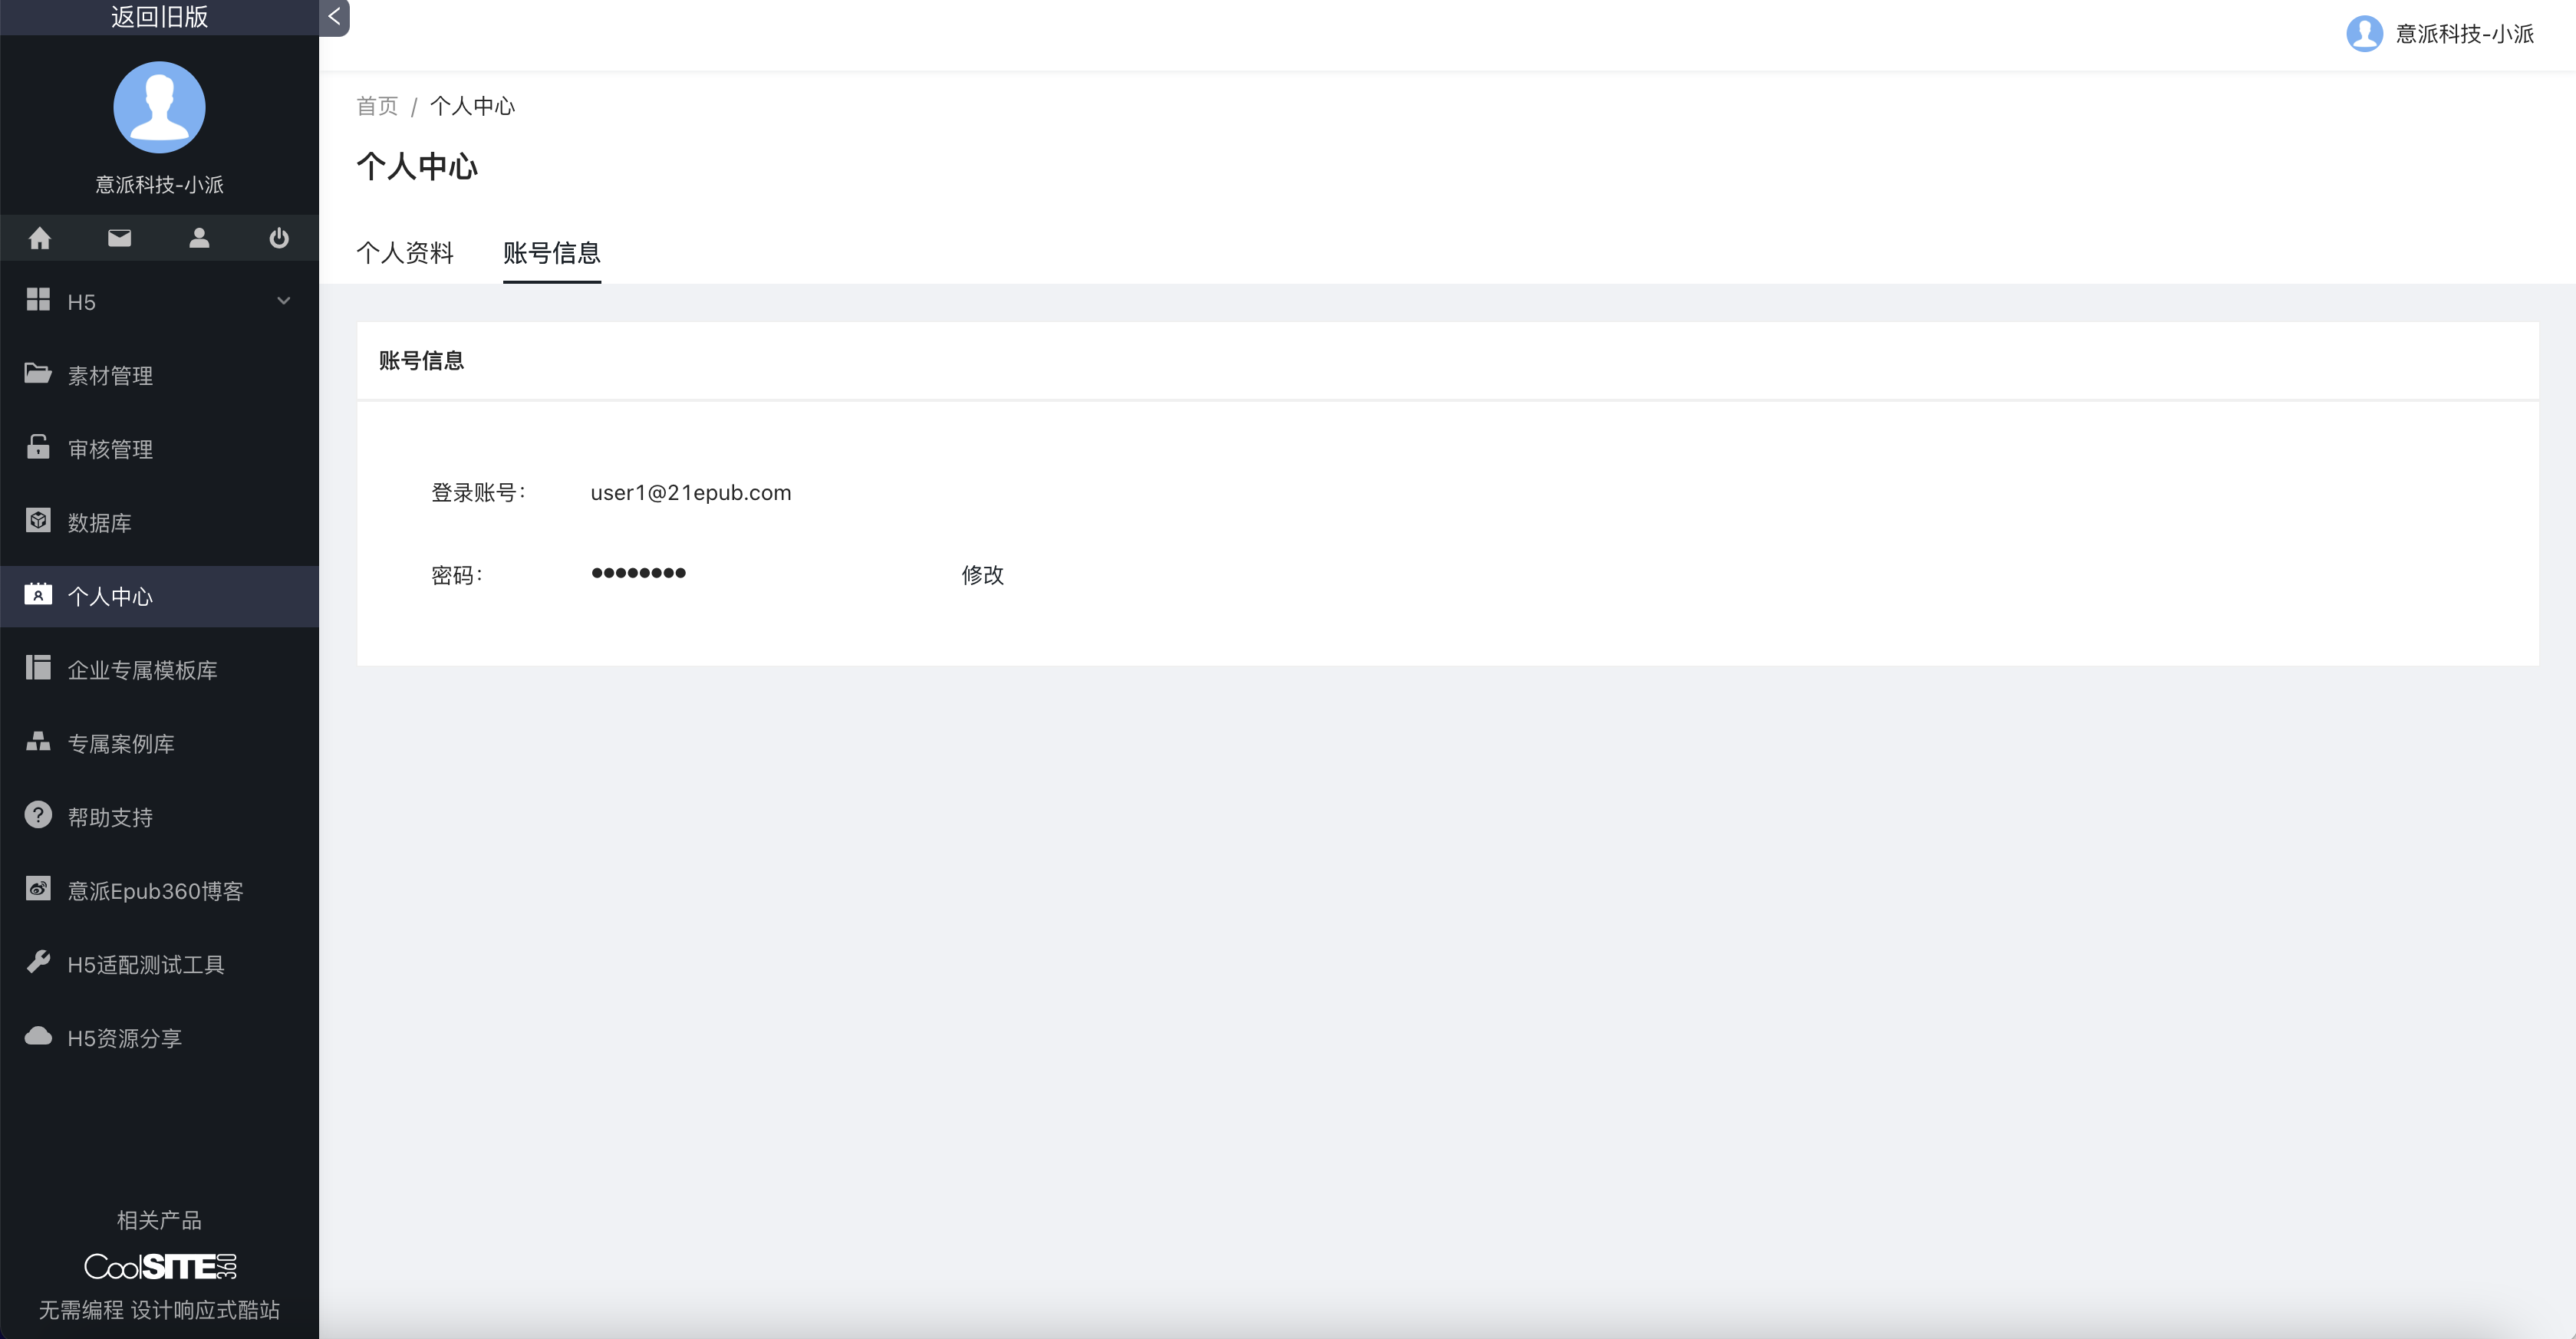Open the CoolSite360 product logo
The image size is (2576, 1339).
160,1266
